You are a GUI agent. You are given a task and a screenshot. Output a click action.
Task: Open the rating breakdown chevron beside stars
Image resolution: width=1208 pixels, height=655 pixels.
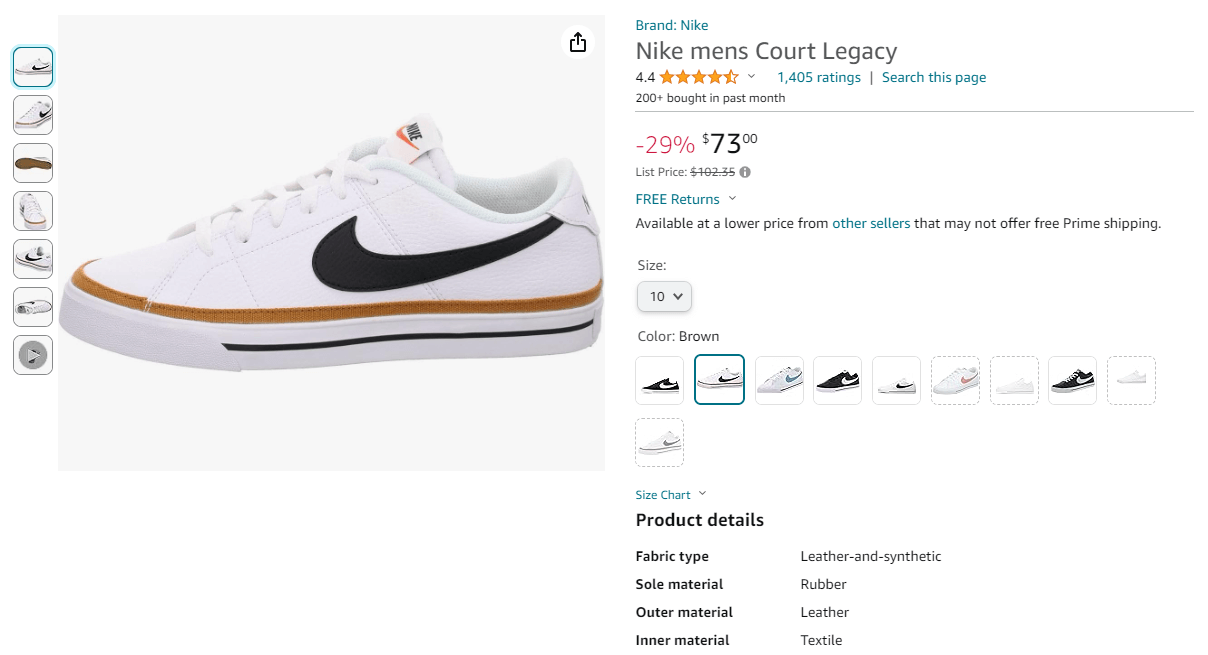752,77
